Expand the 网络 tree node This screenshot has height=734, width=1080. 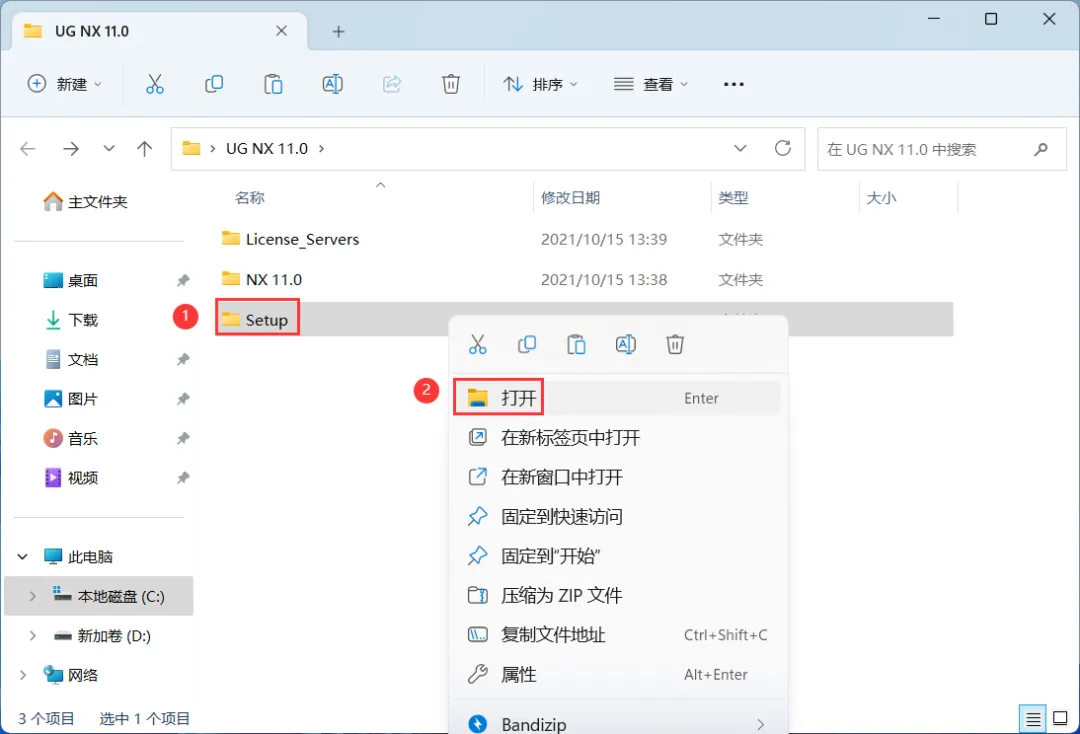point(23,675)
